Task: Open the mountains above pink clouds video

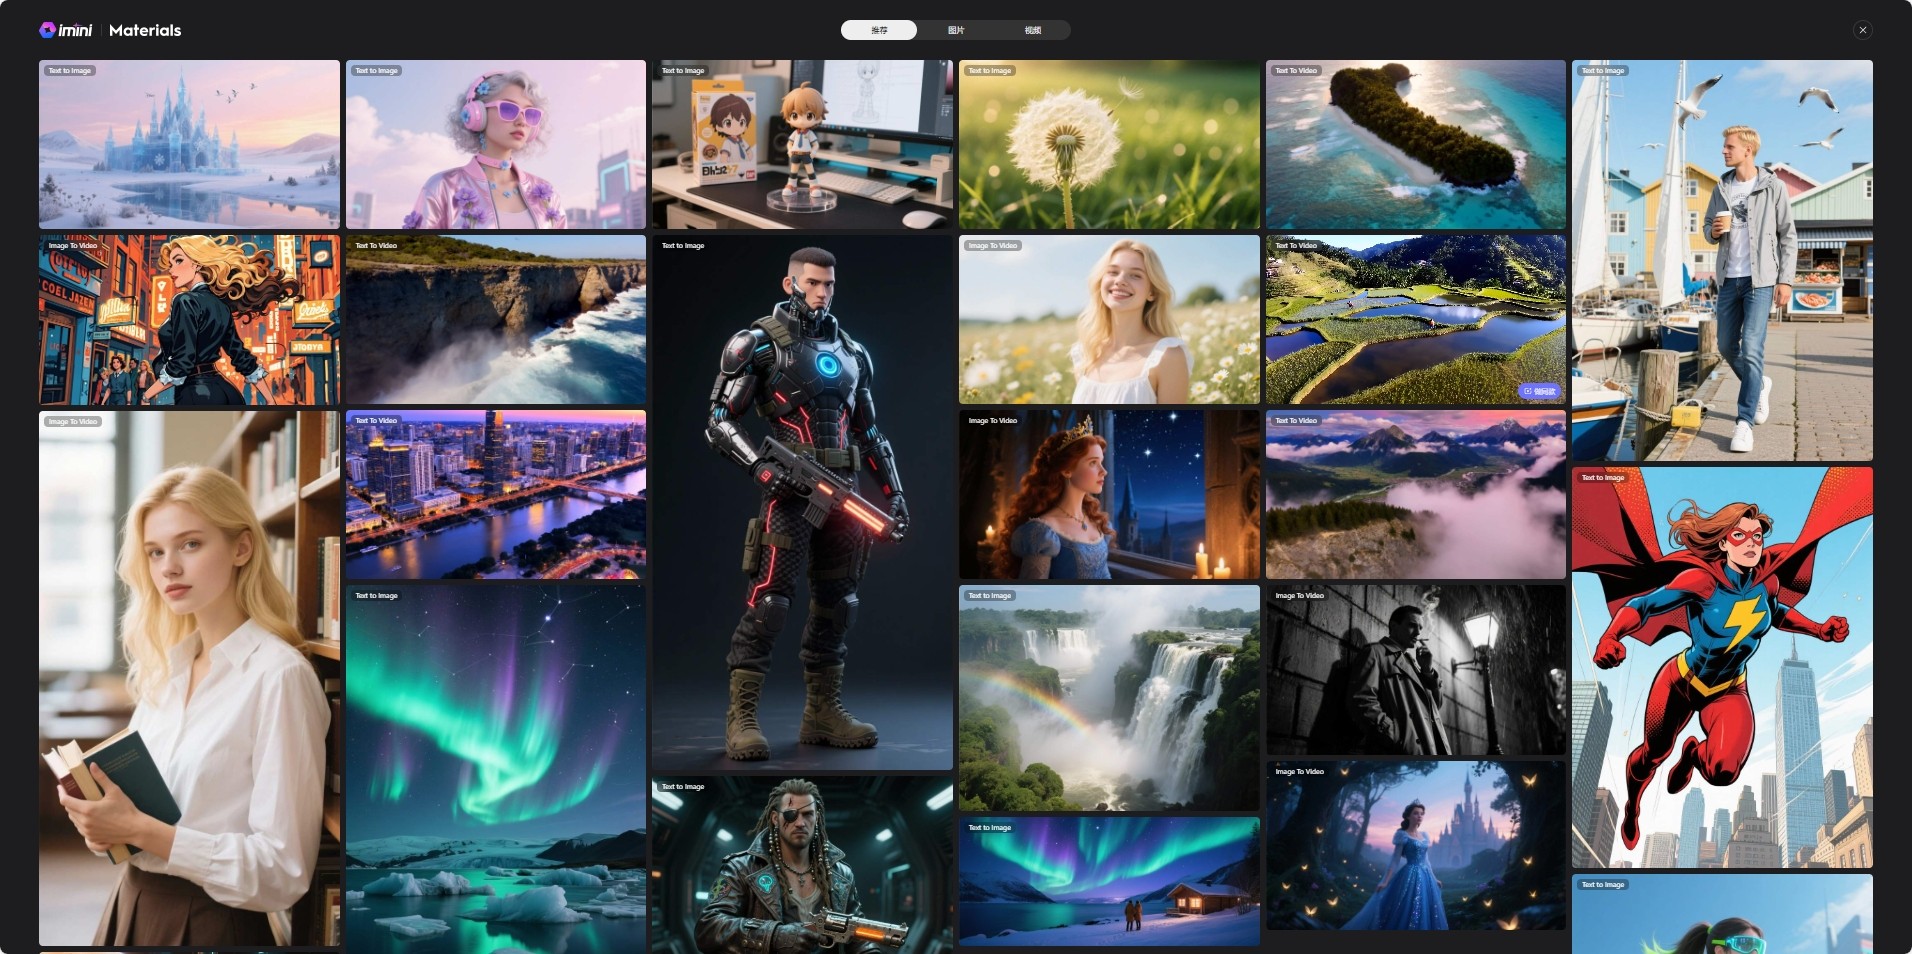Action: coord(1416,494)
